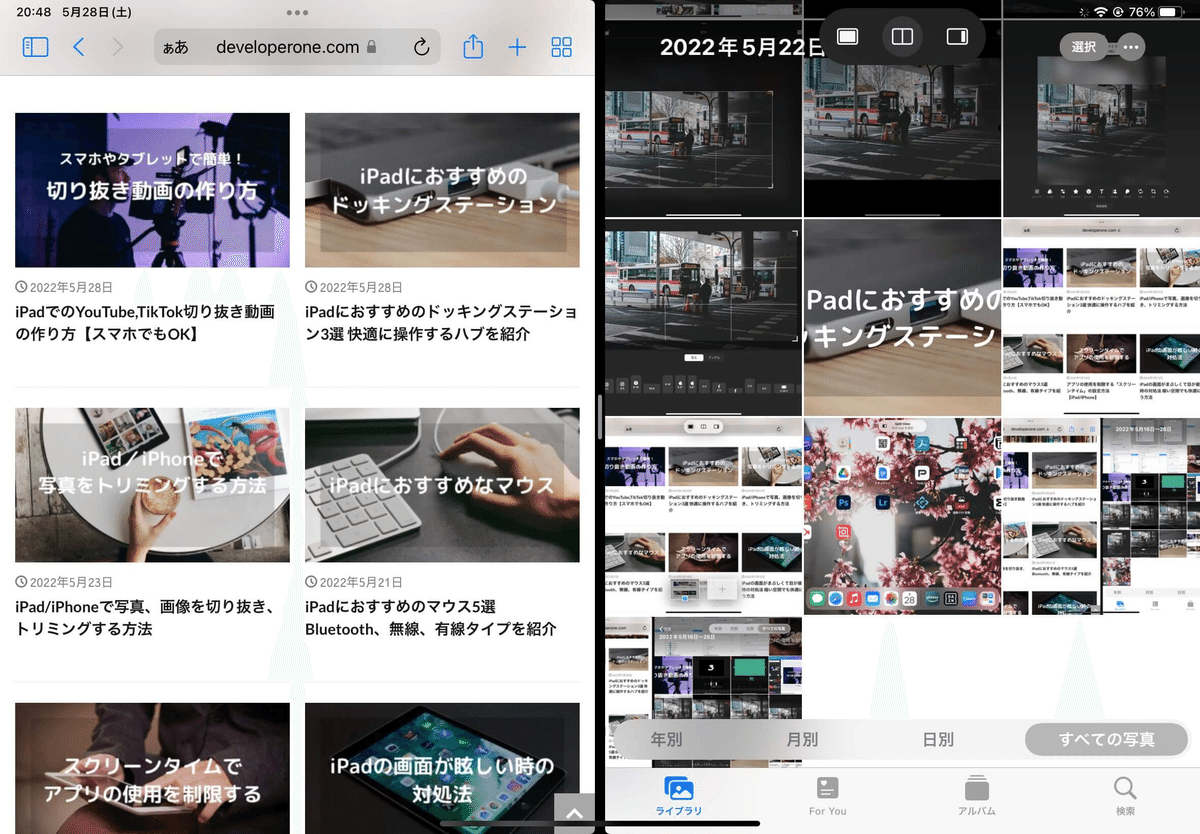Tap the 選択 button in Photos
Viewport: 1200px width, 834px height.
(1082, 46)
